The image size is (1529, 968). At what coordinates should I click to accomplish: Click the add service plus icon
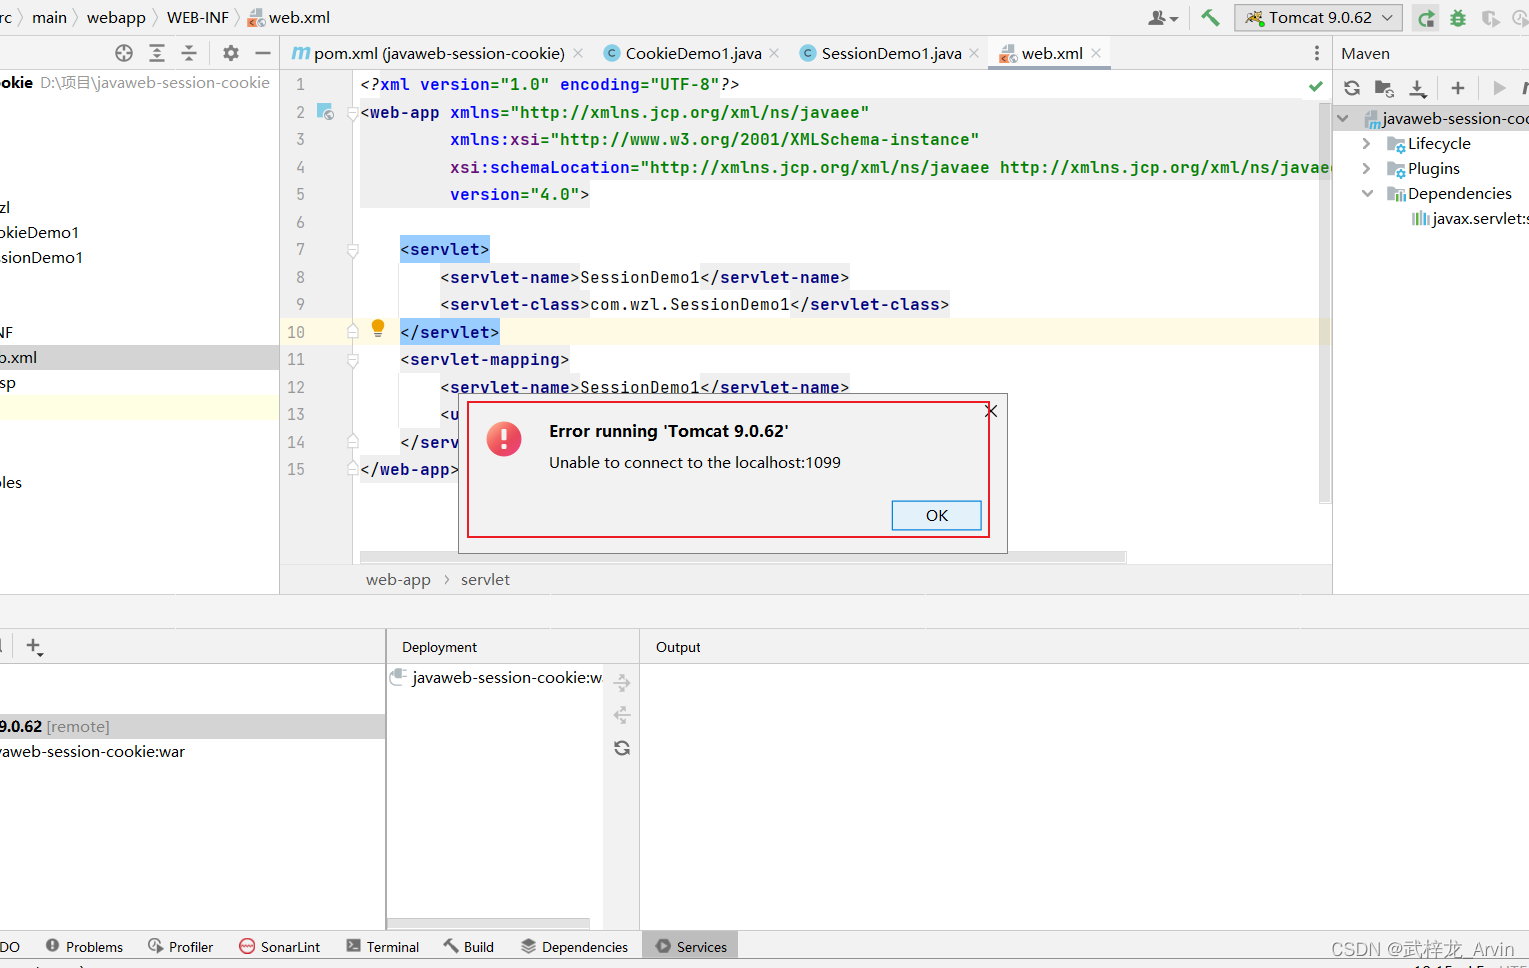[x=33, y=646]
